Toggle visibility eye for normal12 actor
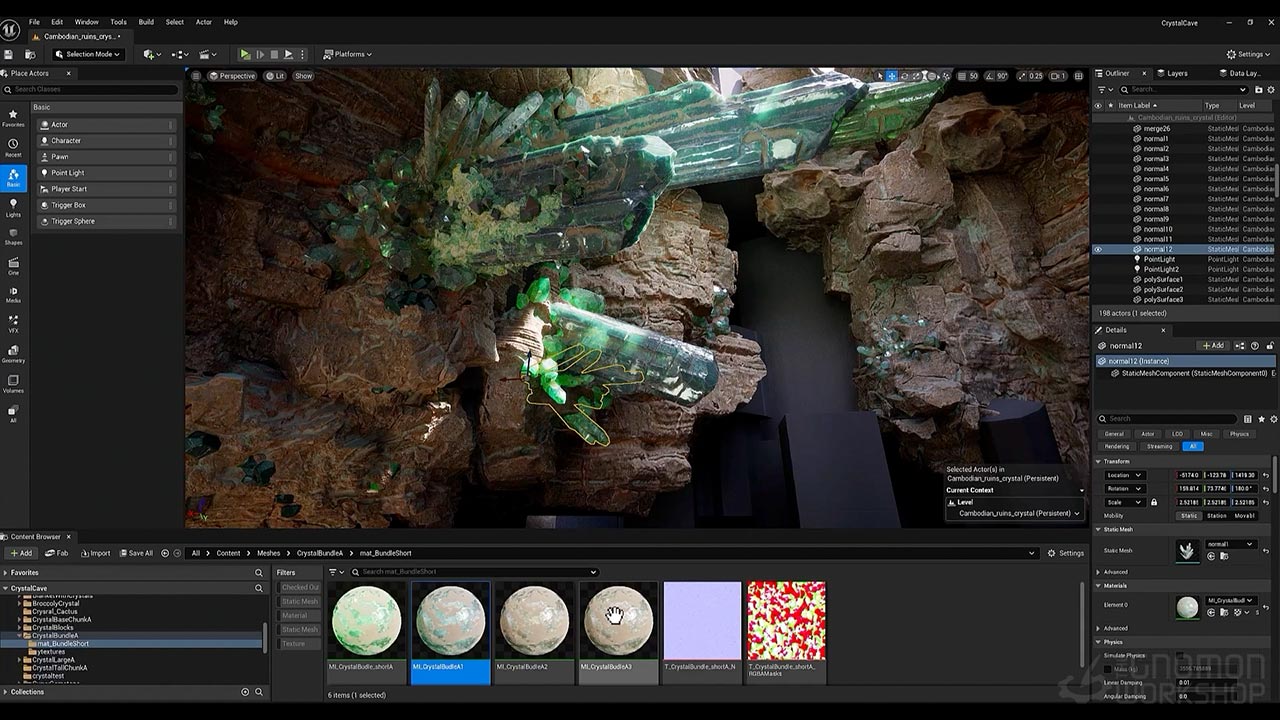 pos(1098,249)
